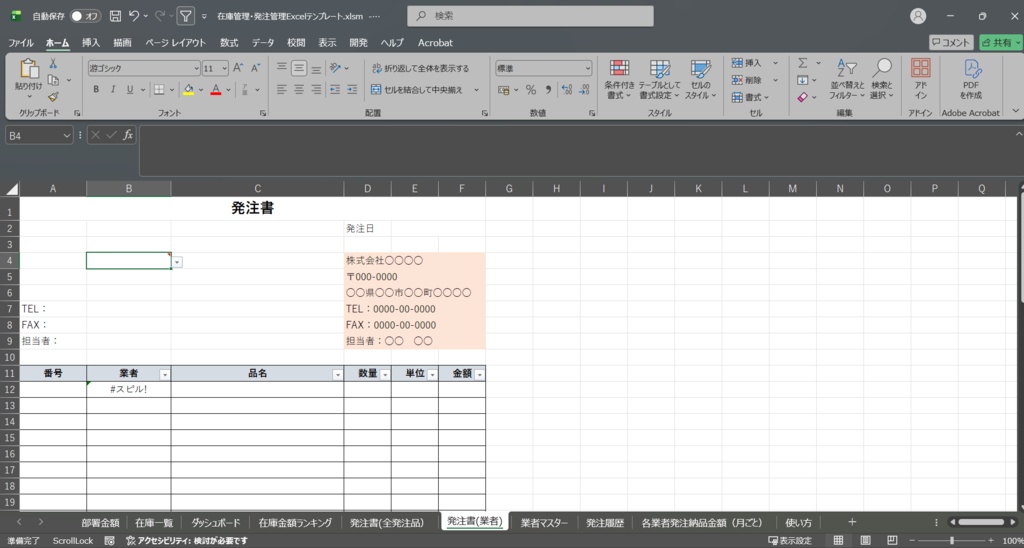This screenshot has width=1024, height=548.
Task: Click the Increase indent icon
Action: pos(352,89)
